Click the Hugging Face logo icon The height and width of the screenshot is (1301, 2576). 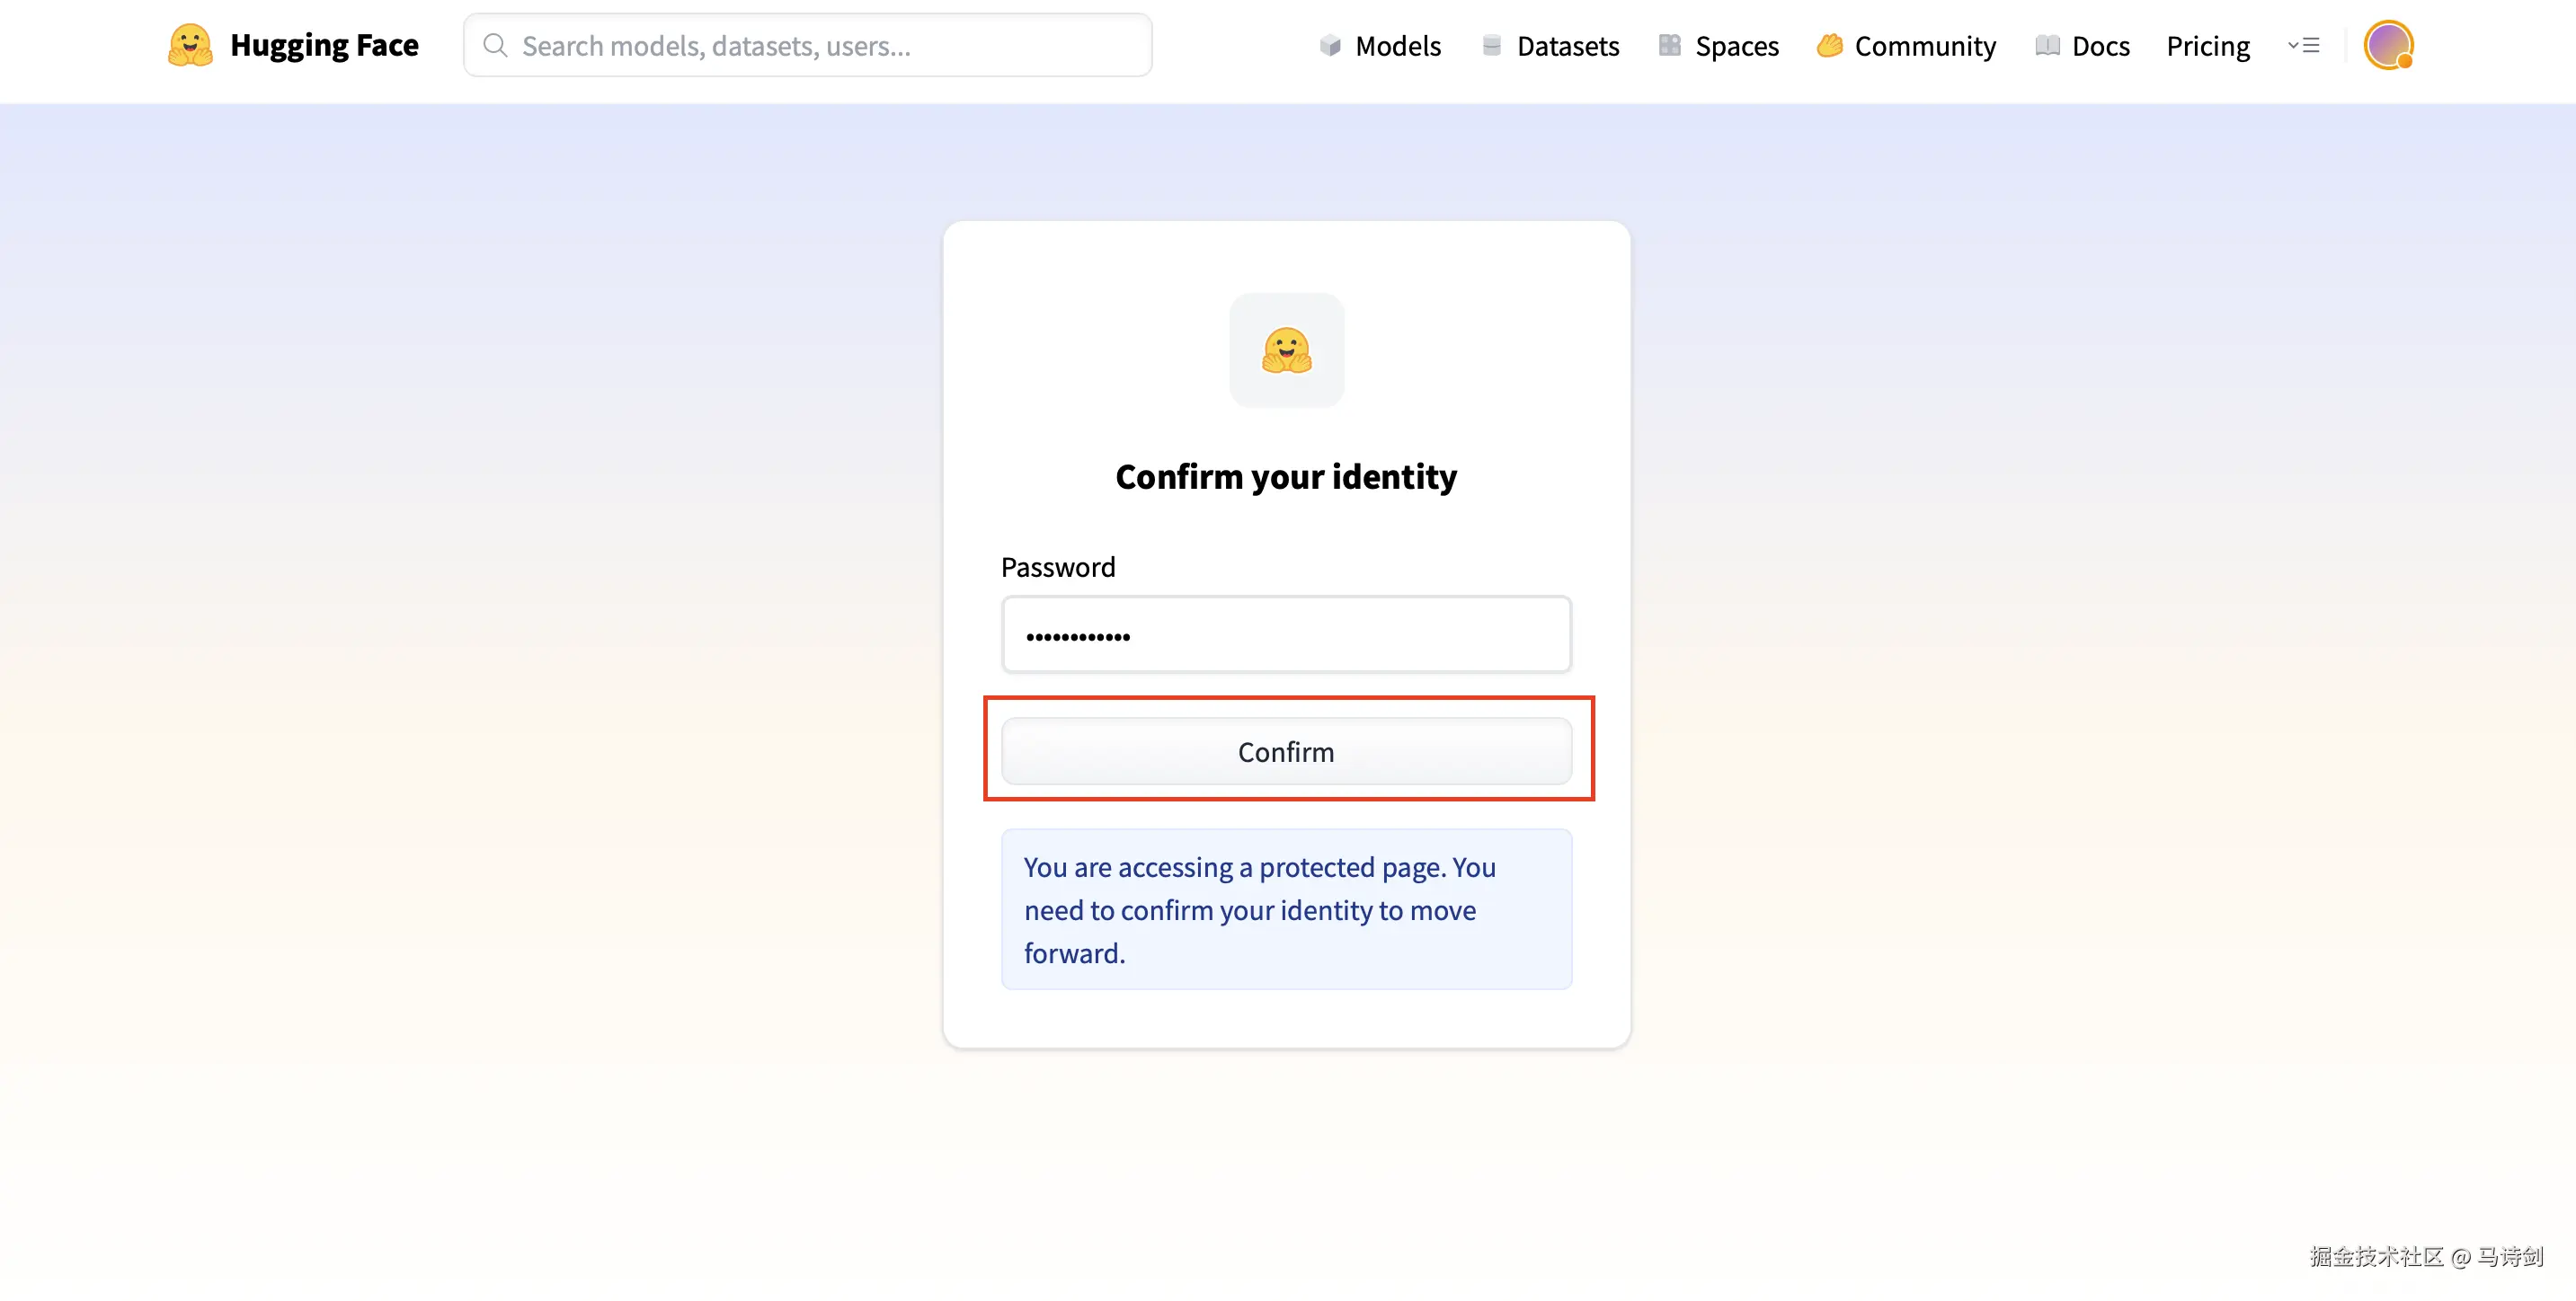(x=190, y=44)
